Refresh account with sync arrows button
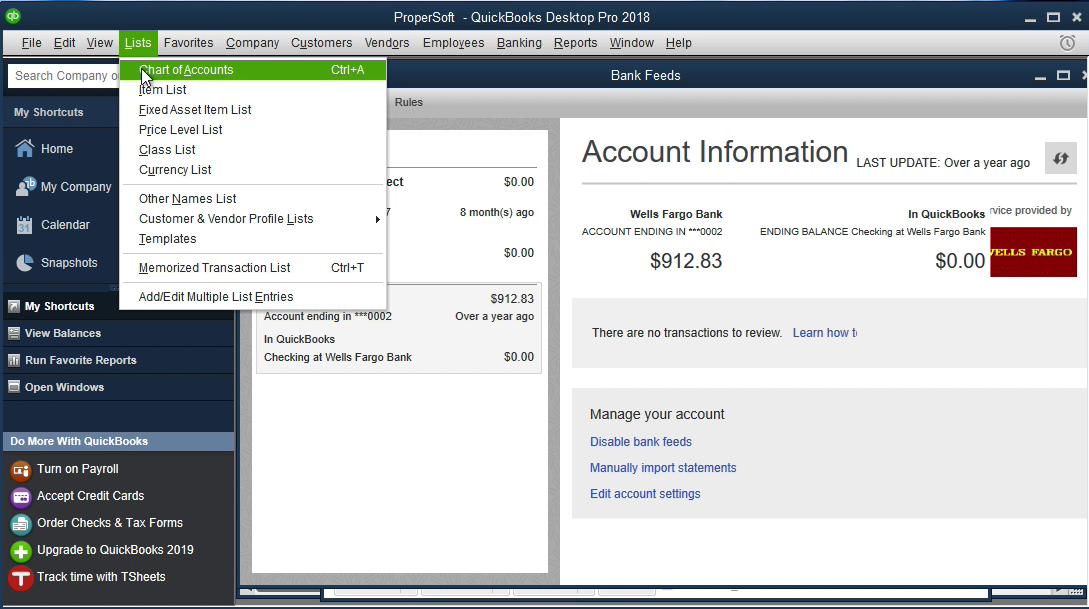 click(x=1061, y=158)
